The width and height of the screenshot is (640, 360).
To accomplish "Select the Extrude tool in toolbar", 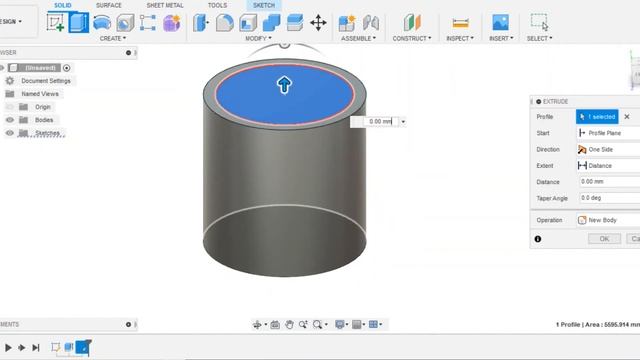I will [79, 22].
